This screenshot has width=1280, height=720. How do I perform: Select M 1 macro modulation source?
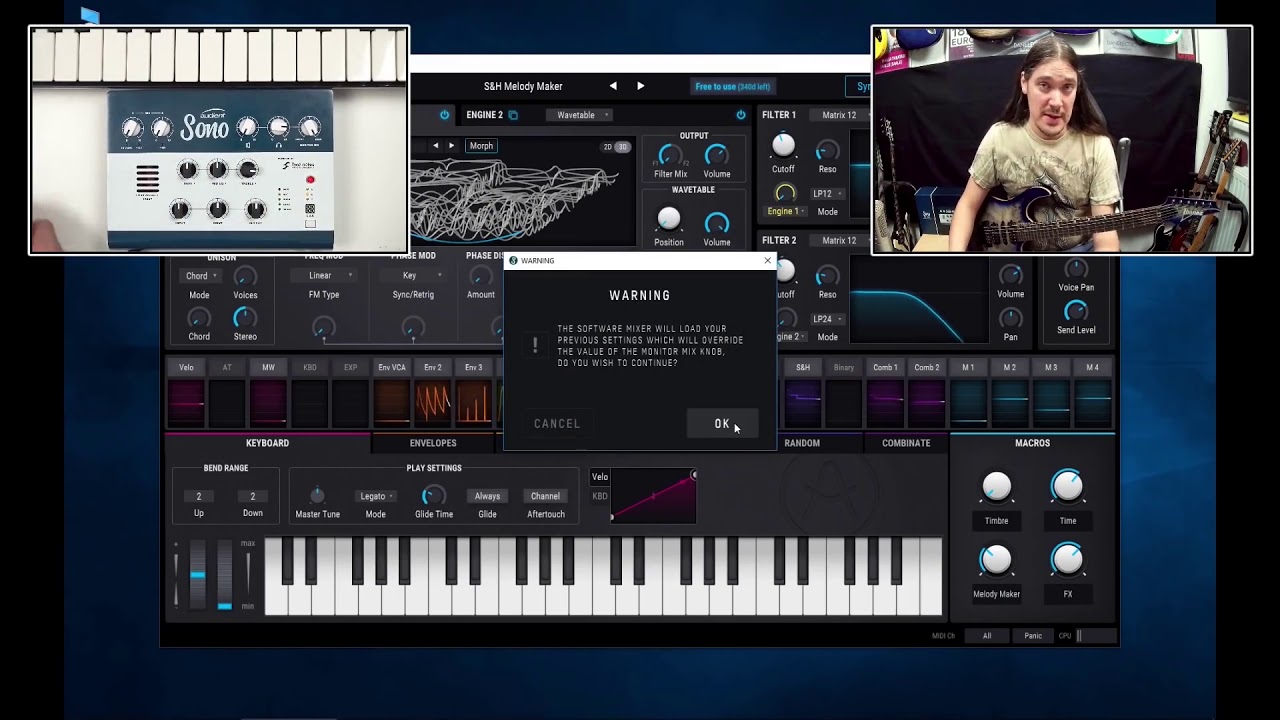pyautogui.click(x=968, y=368)
